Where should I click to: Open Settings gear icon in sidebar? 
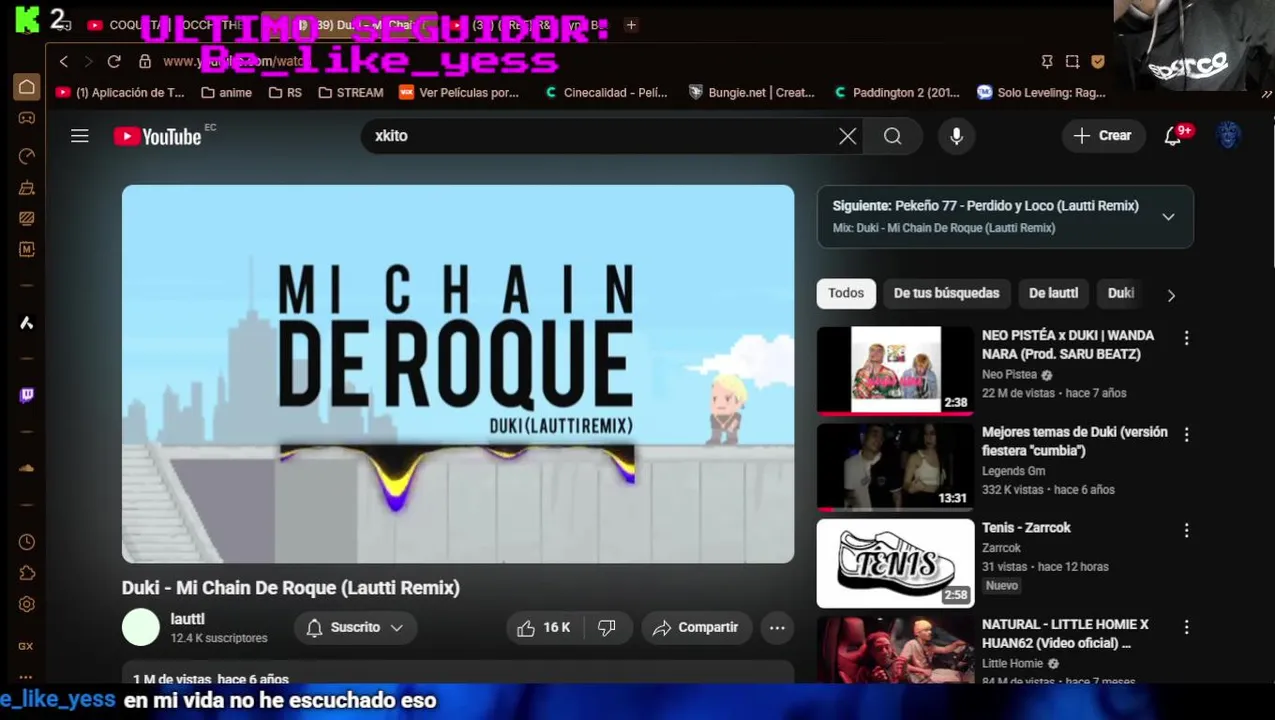(x=27, y=604)
